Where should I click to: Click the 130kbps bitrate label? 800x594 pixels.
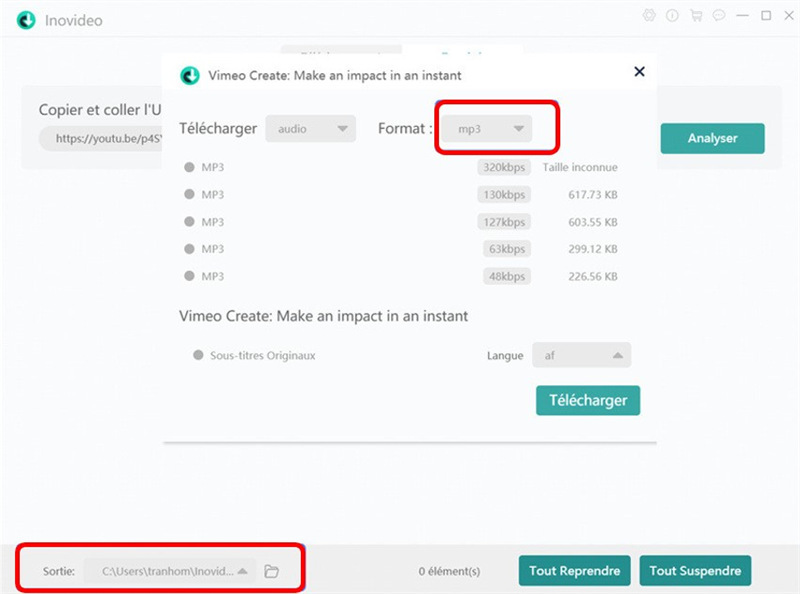tap(504, 194)
